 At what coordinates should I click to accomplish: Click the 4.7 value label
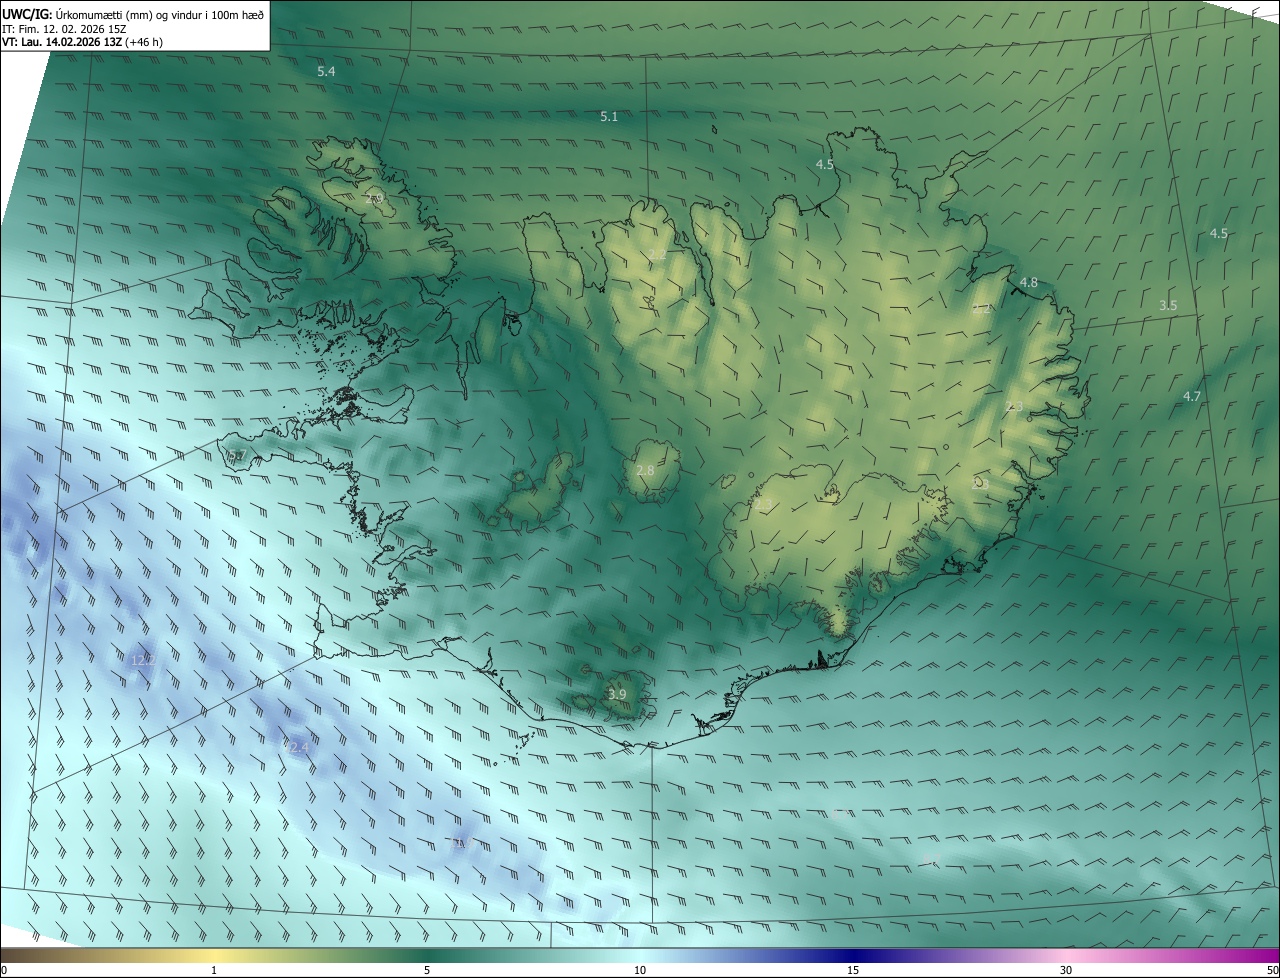(x=1192, y=396)
